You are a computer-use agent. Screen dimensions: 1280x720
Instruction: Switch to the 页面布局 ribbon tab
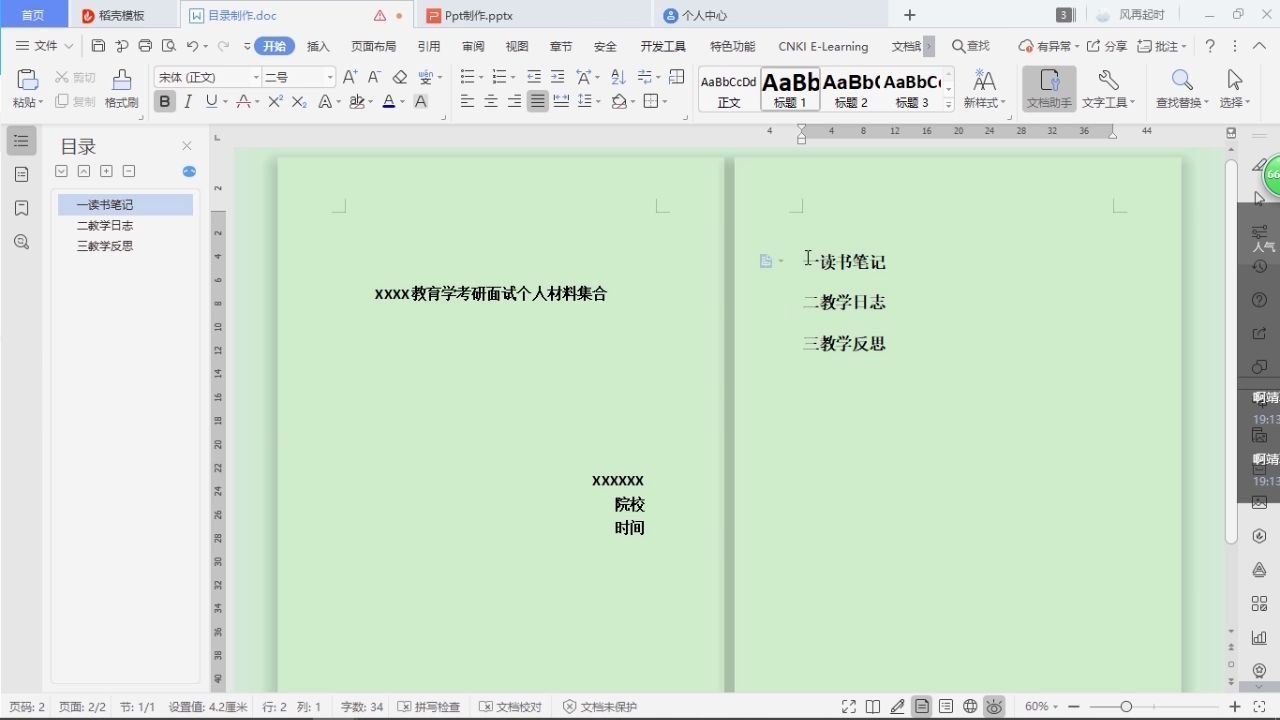click(x=373, y=46)
